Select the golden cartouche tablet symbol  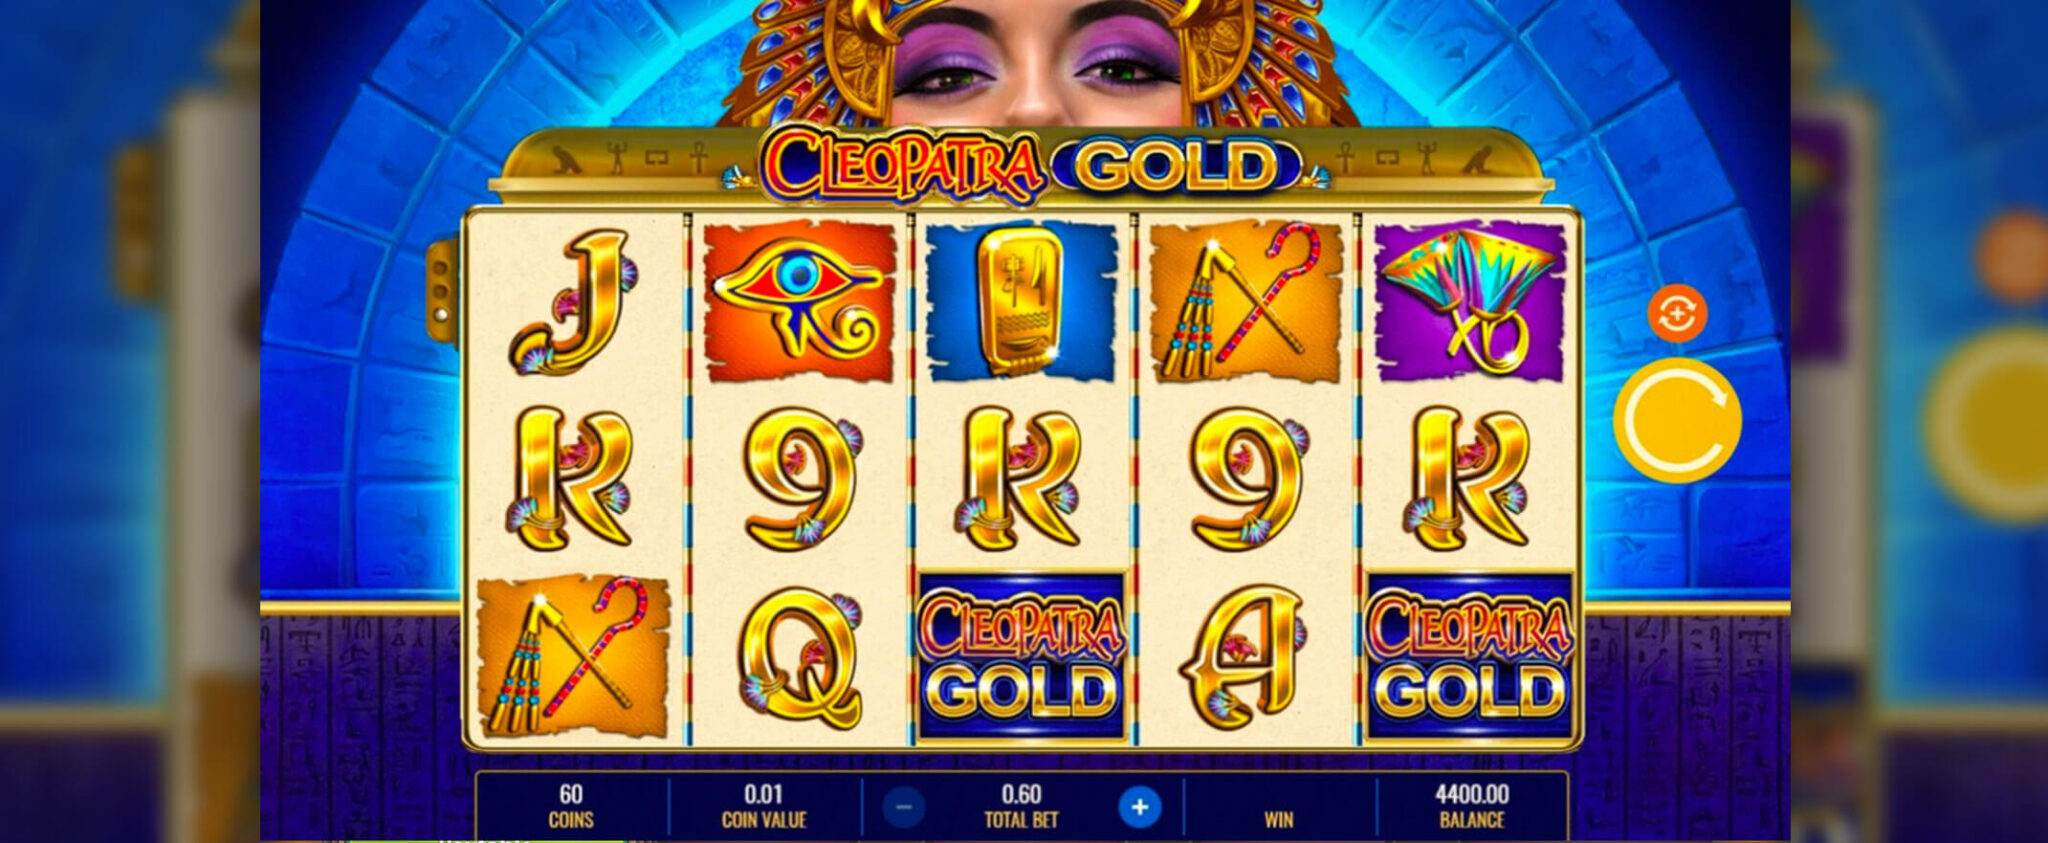pyautogui.click(x=1021, y=301)
